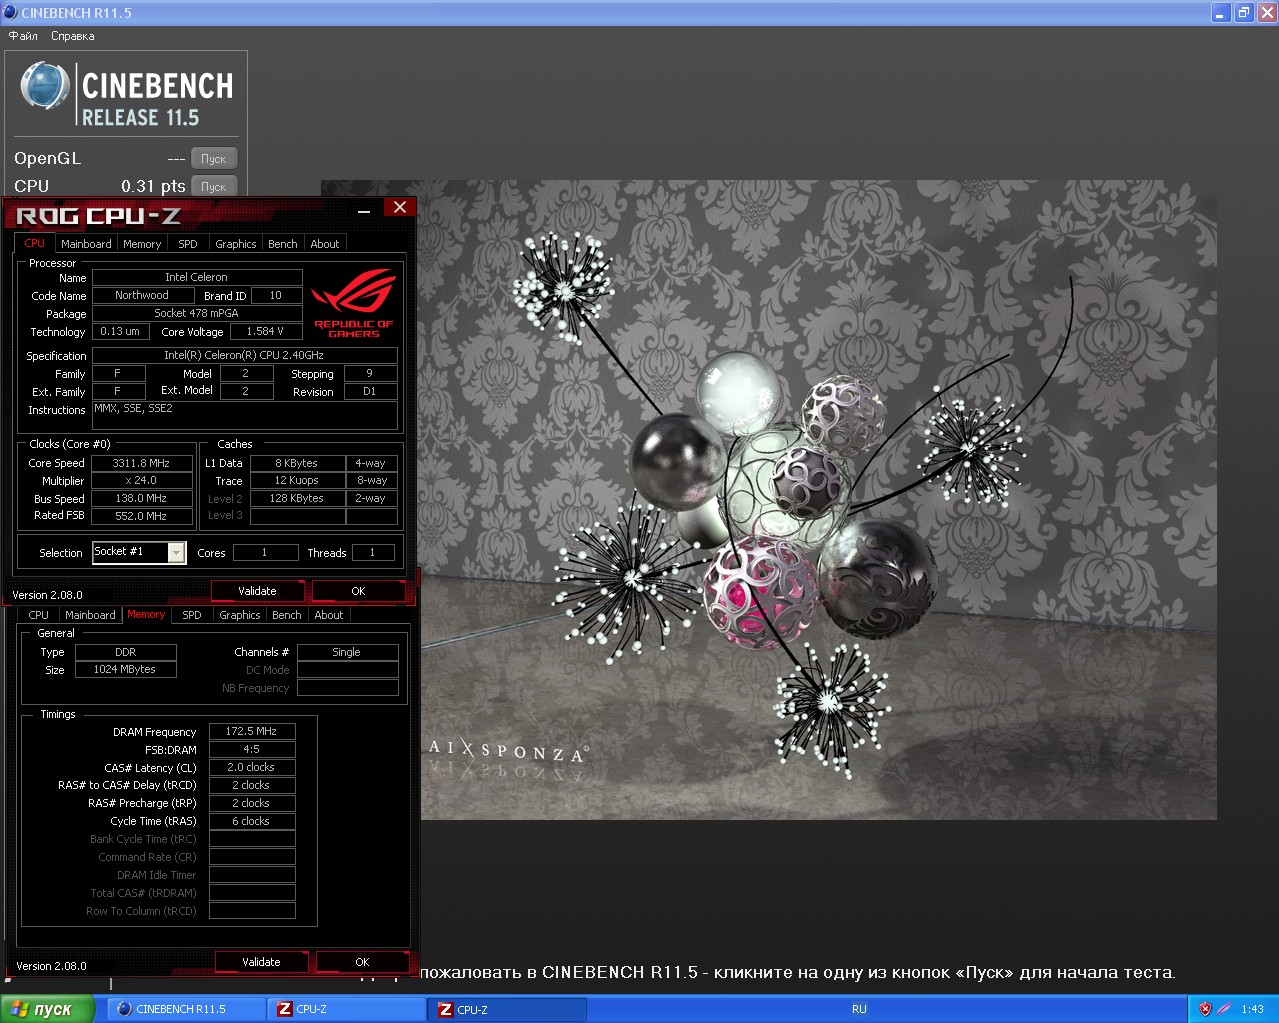Image resolution: width=1279 pixels, height=1023 pixels.
Task: Click the Cinebench title bar icon
Action: click(11, 12)
